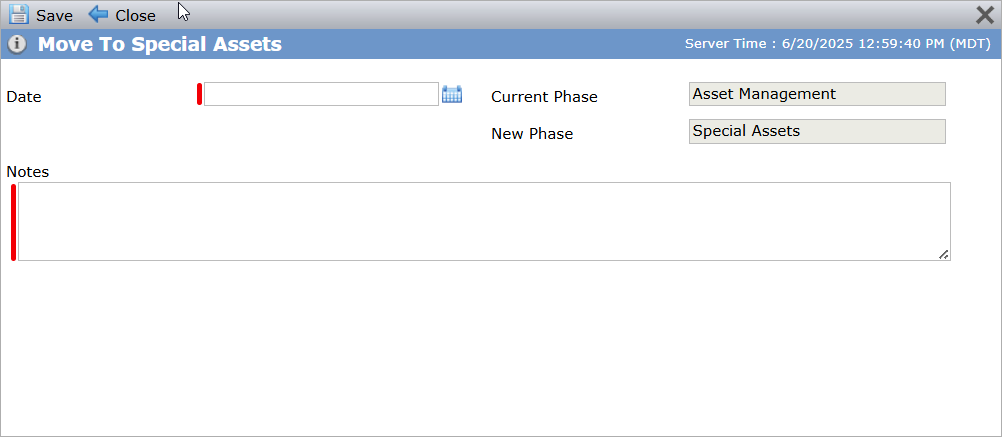Click the info icon beside the title

[x=17, y=44]
